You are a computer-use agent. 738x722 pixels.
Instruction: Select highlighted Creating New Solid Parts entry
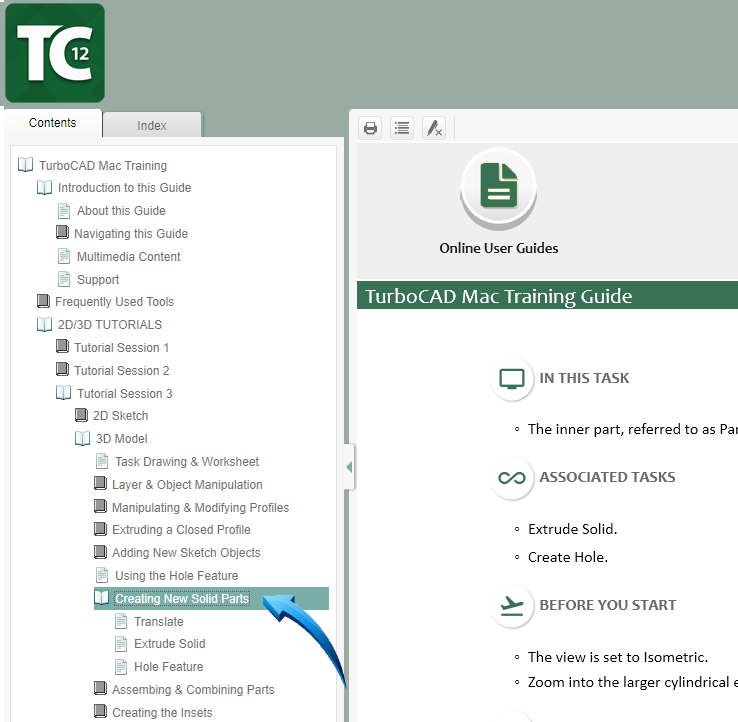coord(182,599)
